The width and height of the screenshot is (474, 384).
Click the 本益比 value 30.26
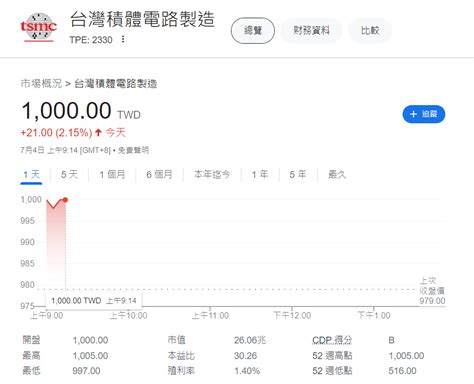pos(245,356)
